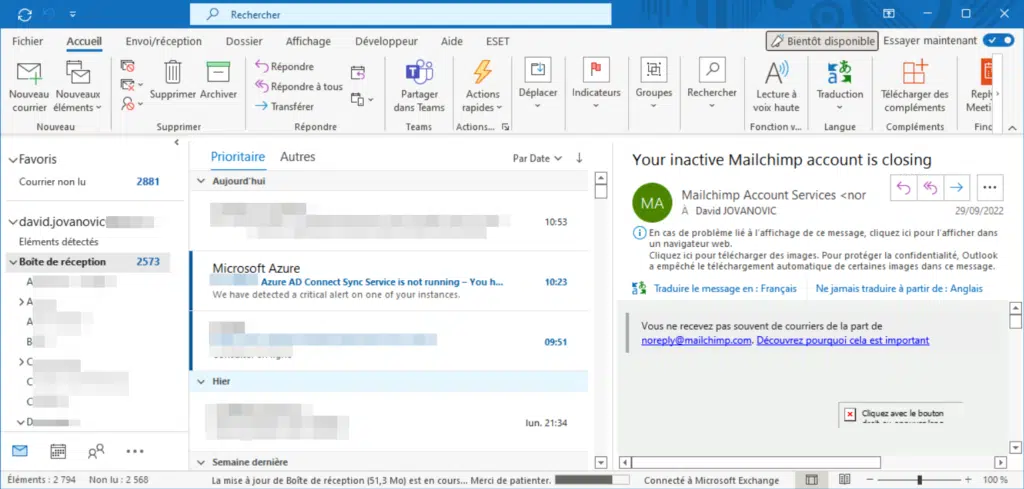Image resolution: width=1024 pixels, height=489 pixels.
Task: Open the Par Date sort dropdown
Action: 537,158
